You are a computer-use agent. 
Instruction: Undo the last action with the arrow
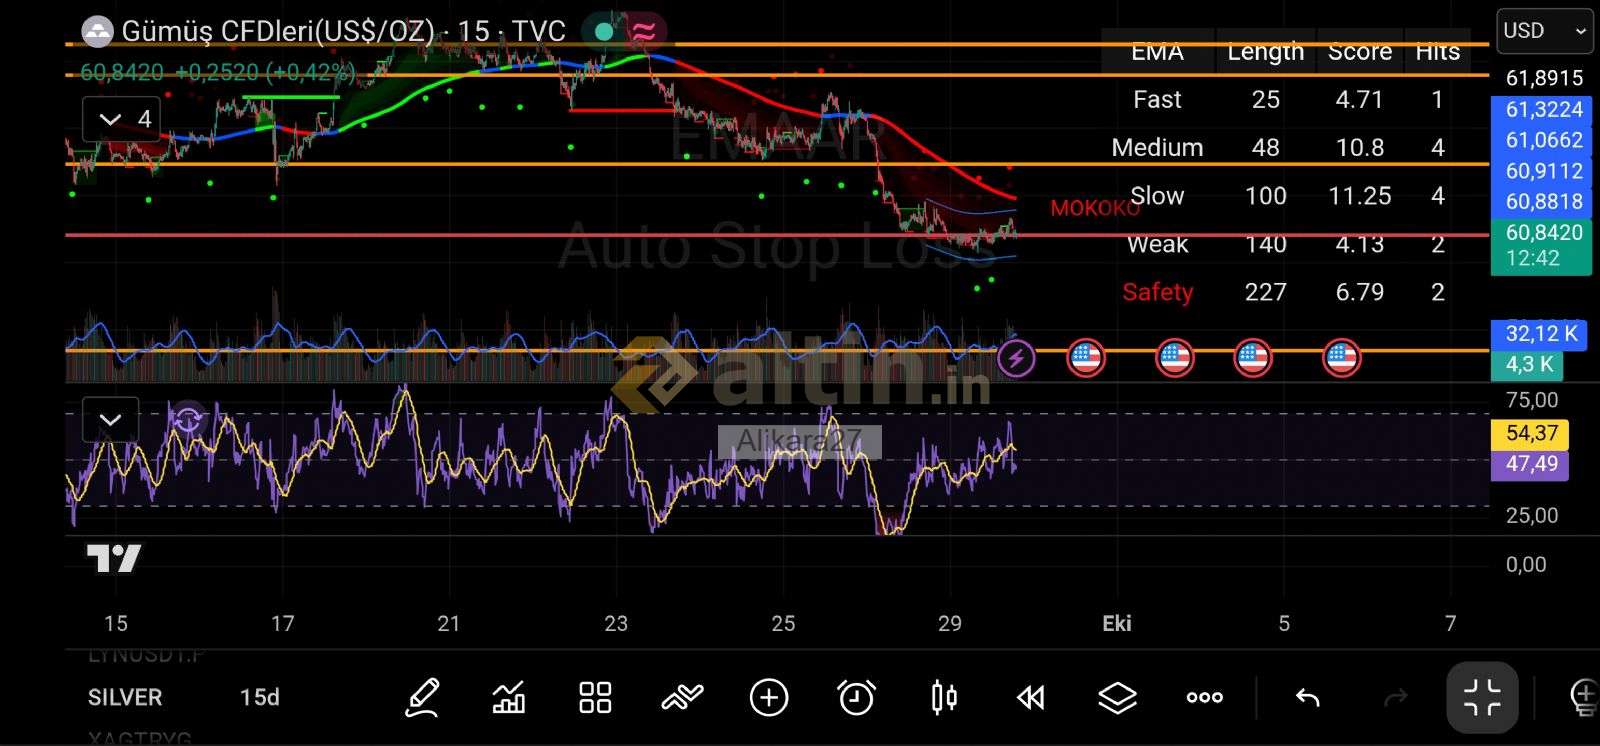point(1307,697)
